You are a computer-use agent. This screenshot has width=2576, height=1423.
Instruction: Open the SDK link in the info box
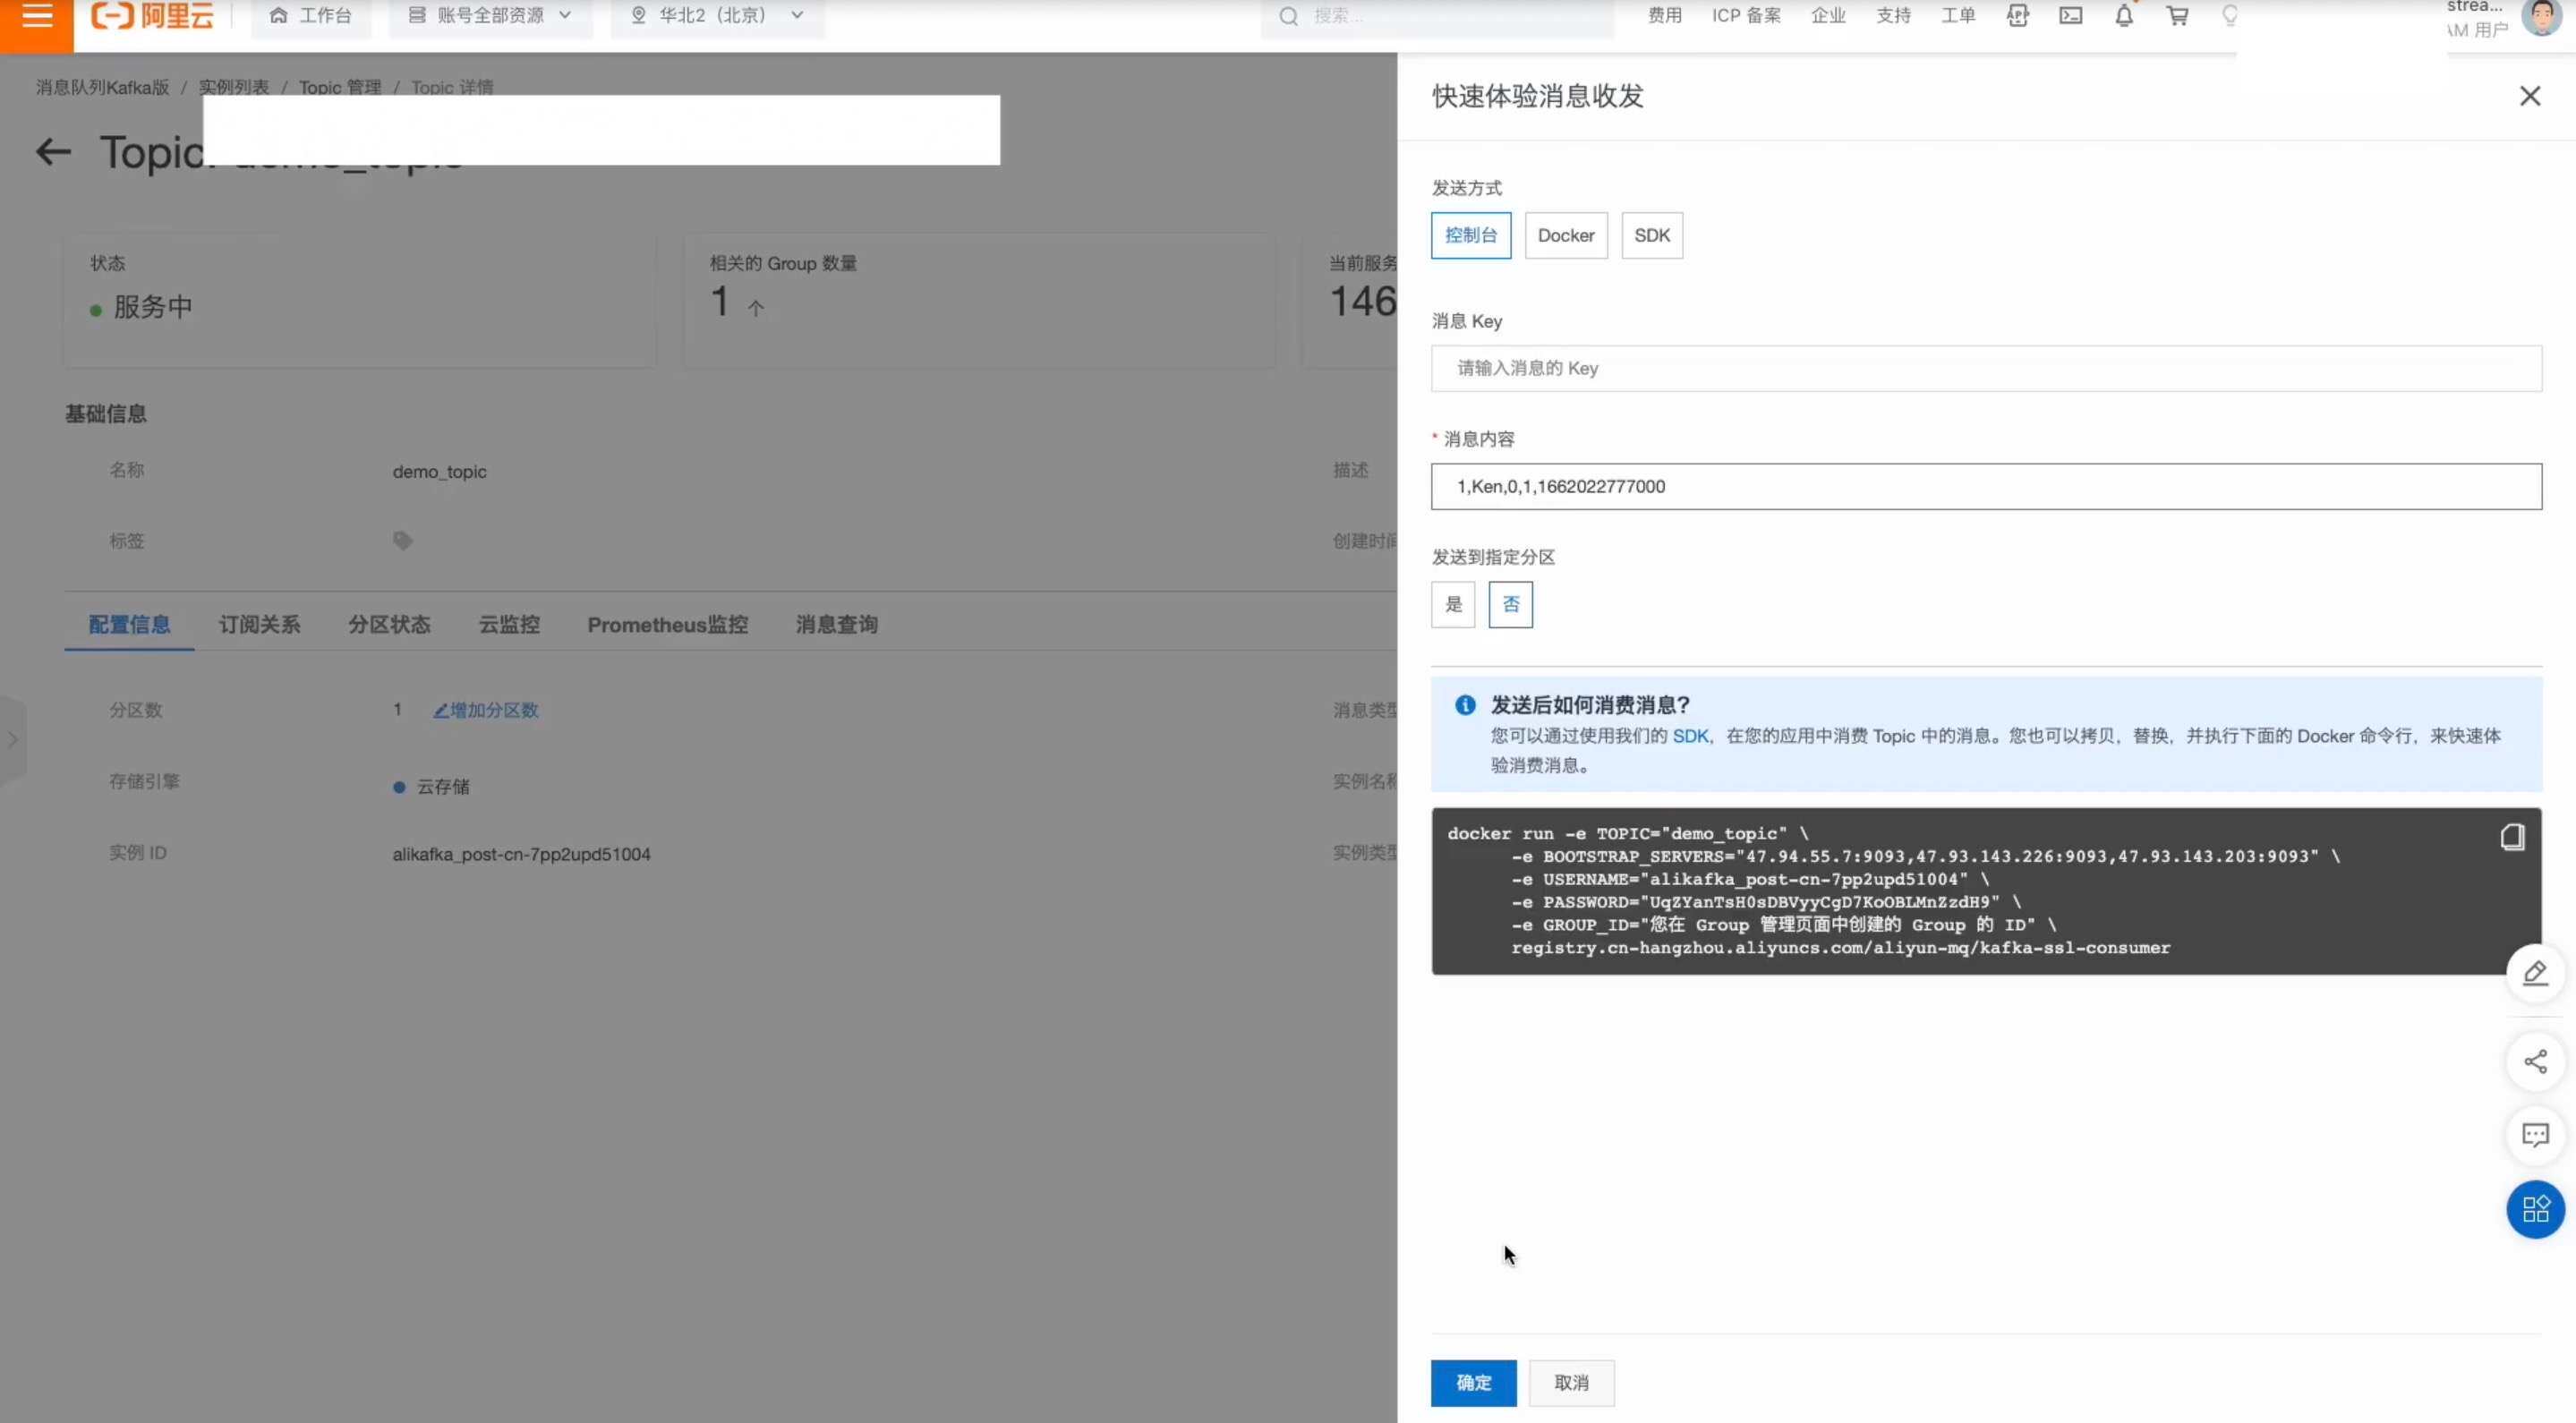tap(1689, 736)
